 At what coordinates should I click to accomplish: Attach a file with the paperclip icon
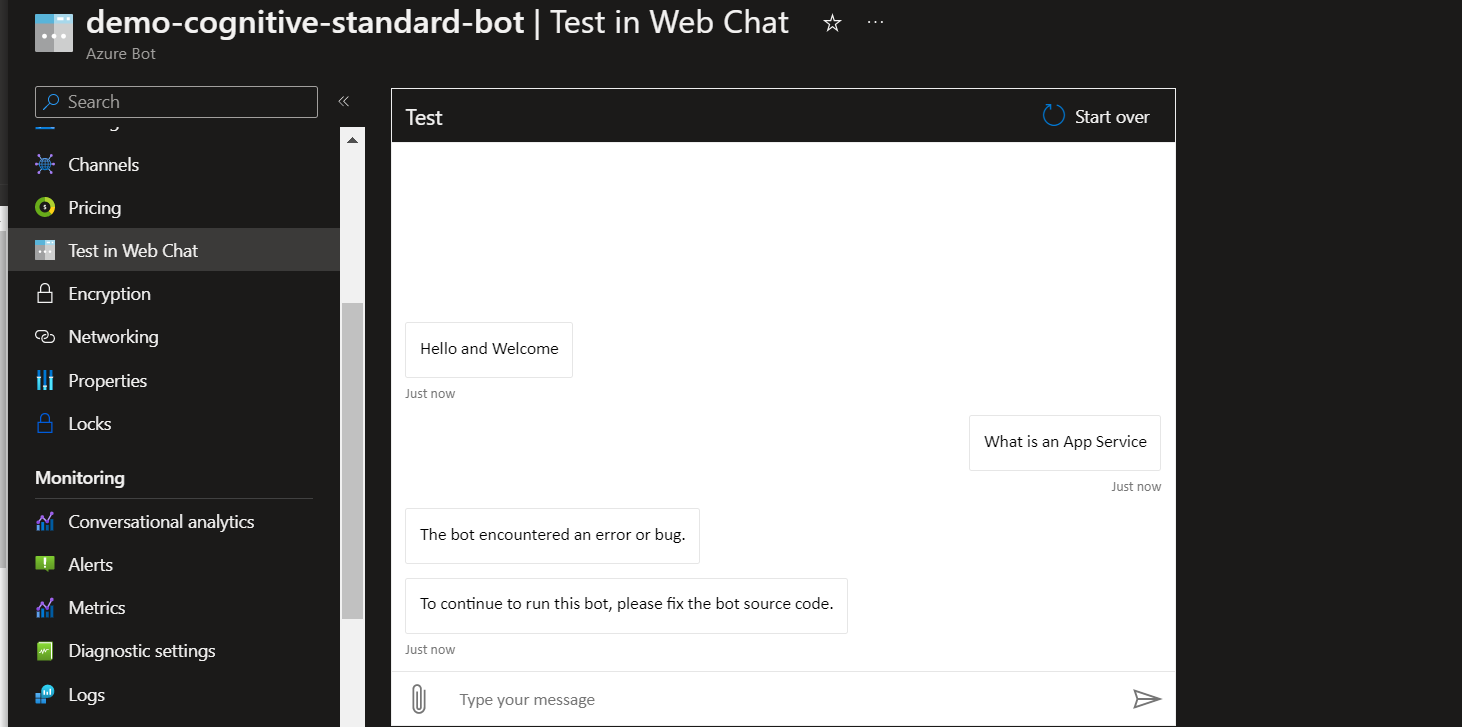pyautogui.click(x=419, y=699)
